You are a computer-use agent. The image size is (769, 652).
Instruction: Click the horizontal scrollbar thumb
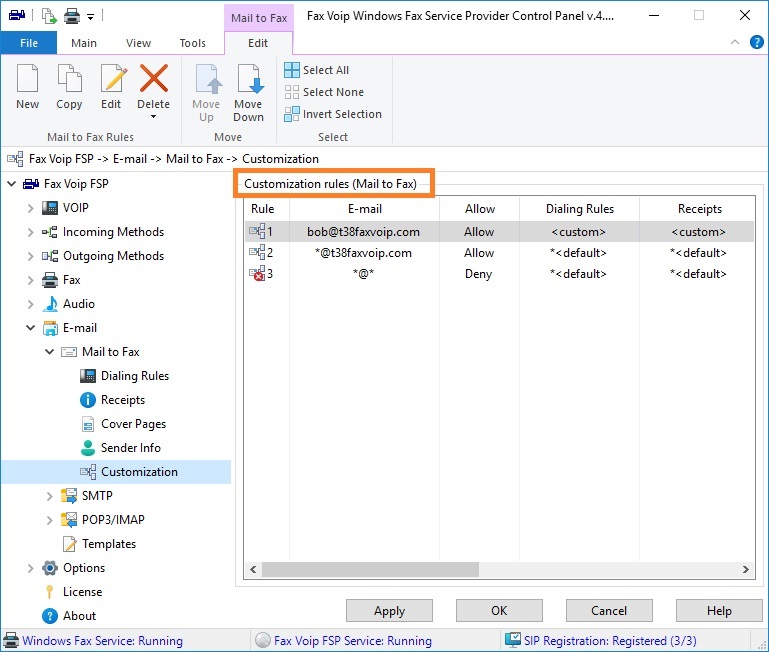(370, 570)
